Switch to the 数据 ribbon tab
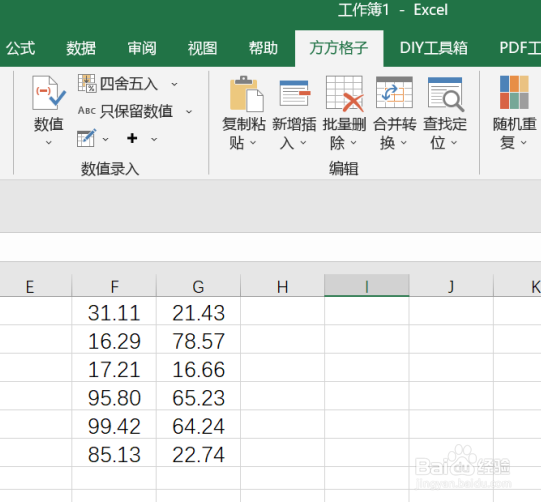The height and width of the screenshot is (502, 541). click(81, 48)
